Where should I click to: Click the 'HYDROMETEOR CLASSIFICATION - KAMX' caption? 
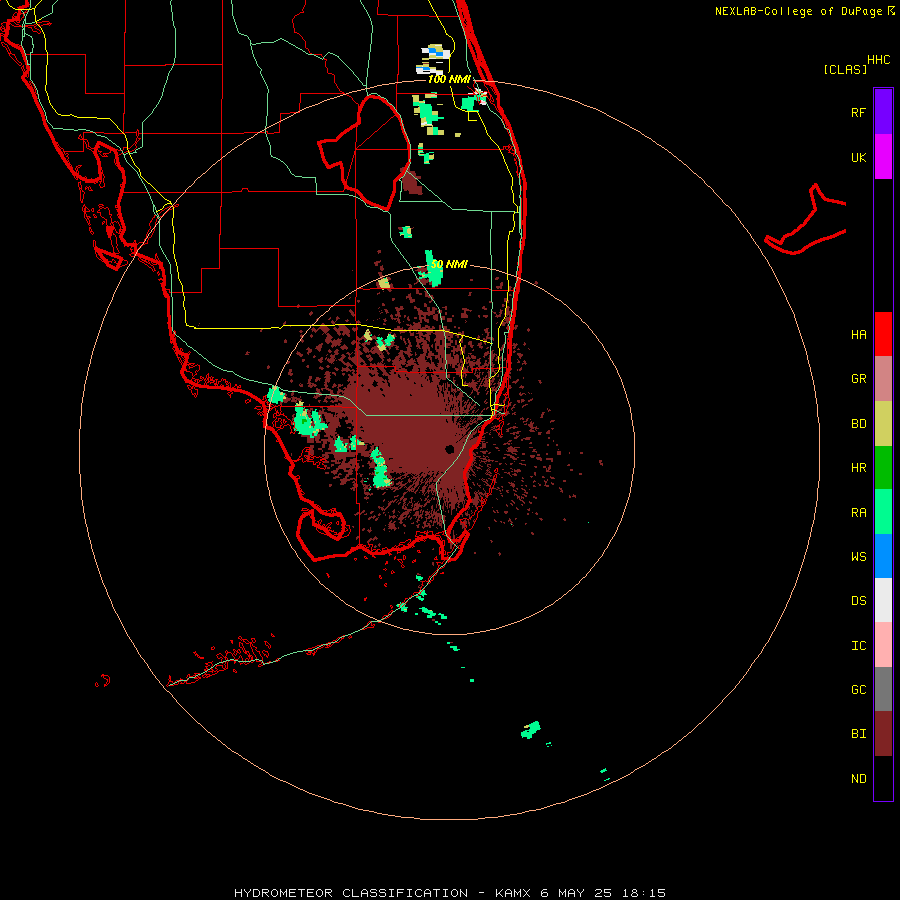coord(382,893)
